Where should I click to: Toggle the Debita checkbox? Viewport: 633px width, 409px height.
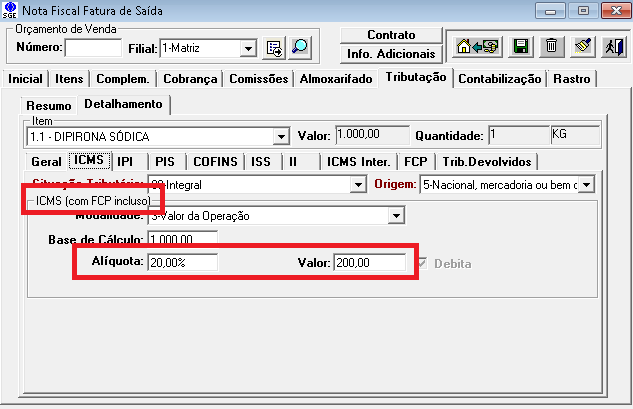pyautogui.click(x=427, y=264)
